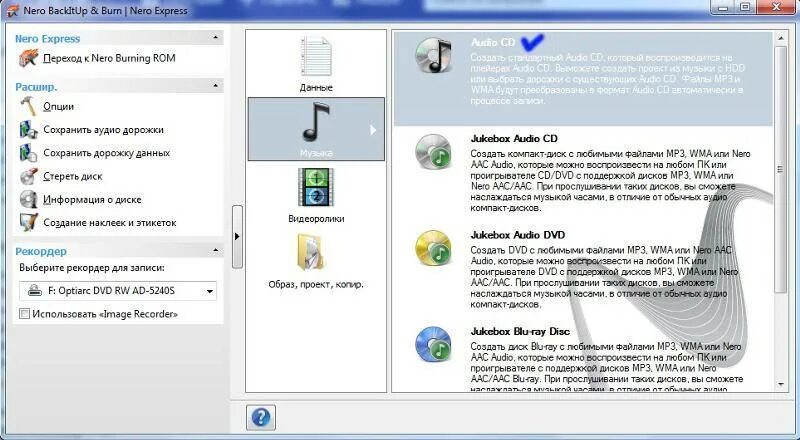Select the Образ, проект, копир. folder icon

pyautogui.click(x=311, y=252)
